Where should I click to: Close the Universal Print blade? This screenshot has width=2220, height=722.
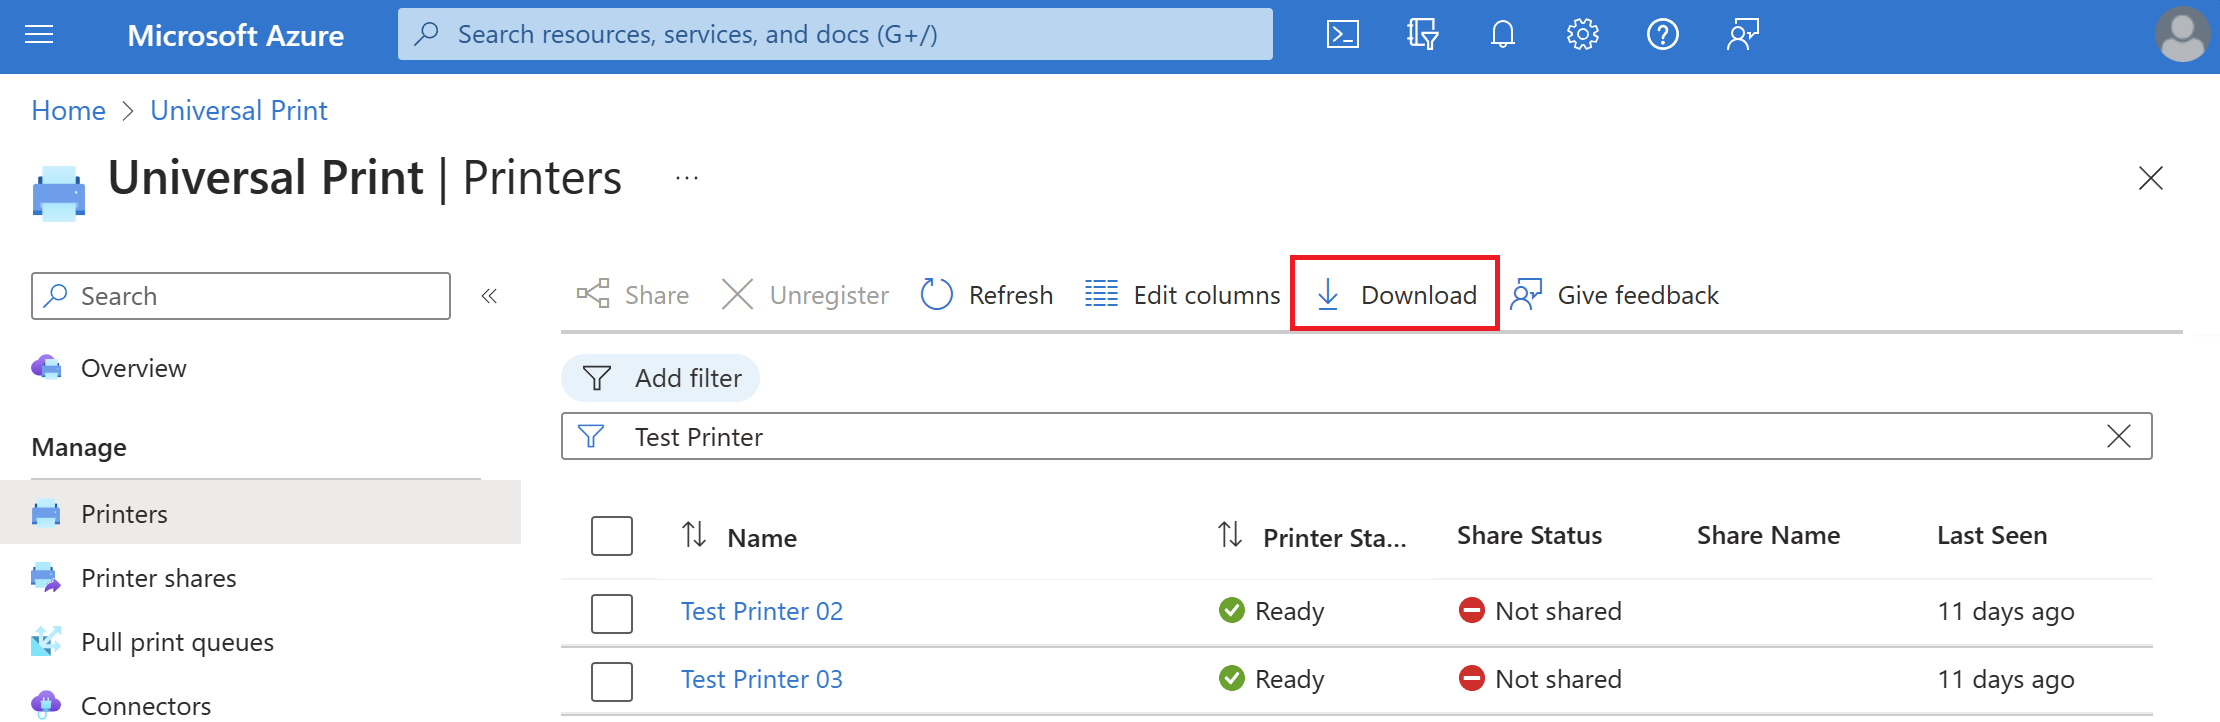tap(2150, 178)
